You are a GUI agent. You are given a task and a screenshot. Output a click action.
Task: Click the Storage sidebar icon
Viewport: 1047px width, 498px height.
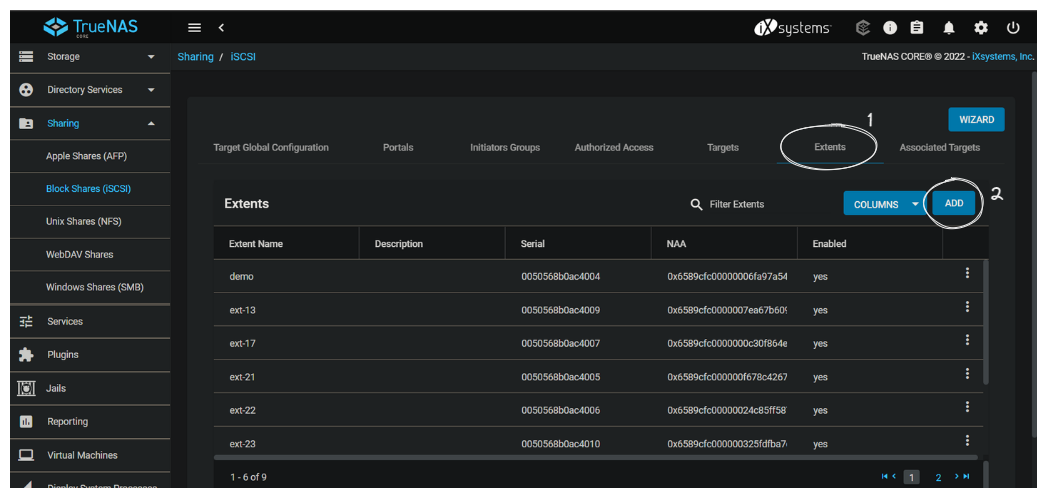26,57
